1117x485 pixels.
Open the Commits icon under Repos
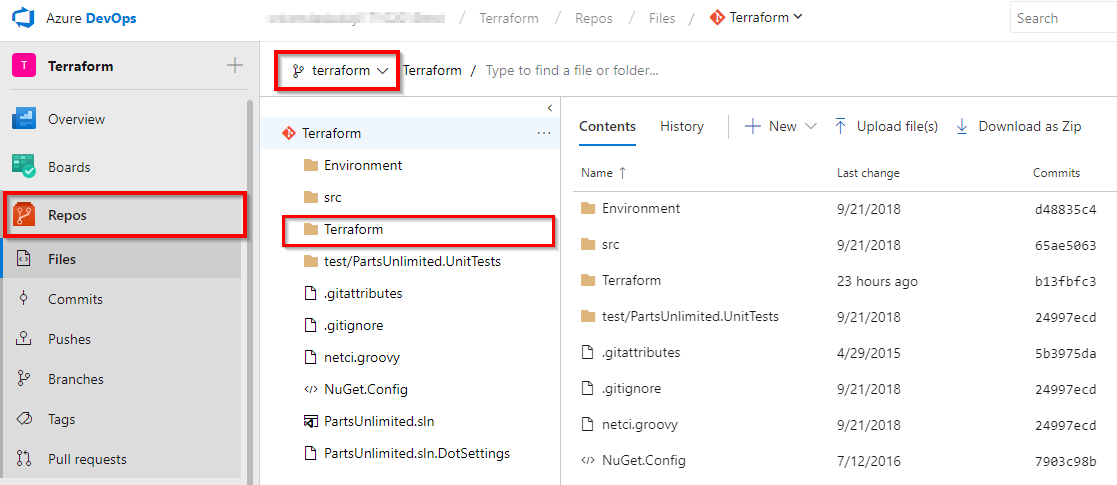click(x=24, y=299)
